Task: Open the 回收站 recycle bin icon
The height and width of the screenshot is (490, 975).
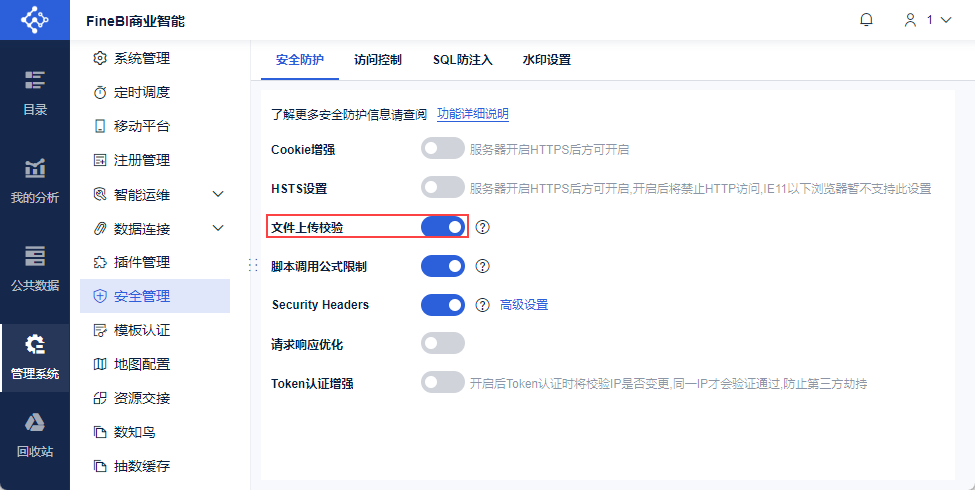Action: 35,434
